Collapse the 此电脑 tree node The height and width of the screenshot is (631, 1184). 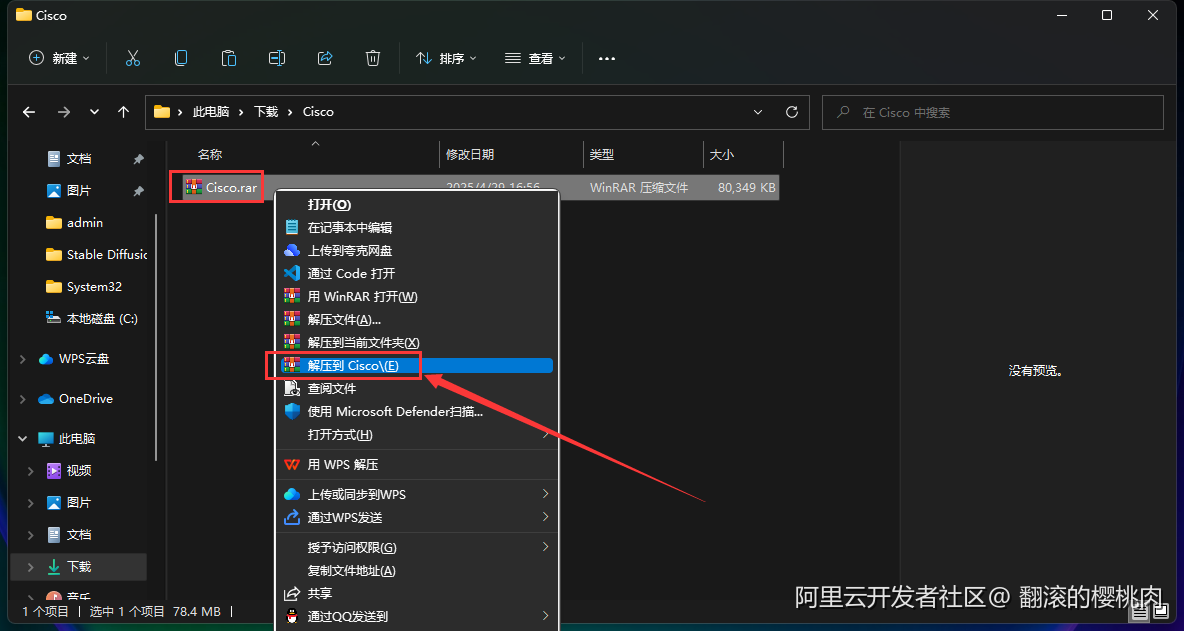[23, 439]
